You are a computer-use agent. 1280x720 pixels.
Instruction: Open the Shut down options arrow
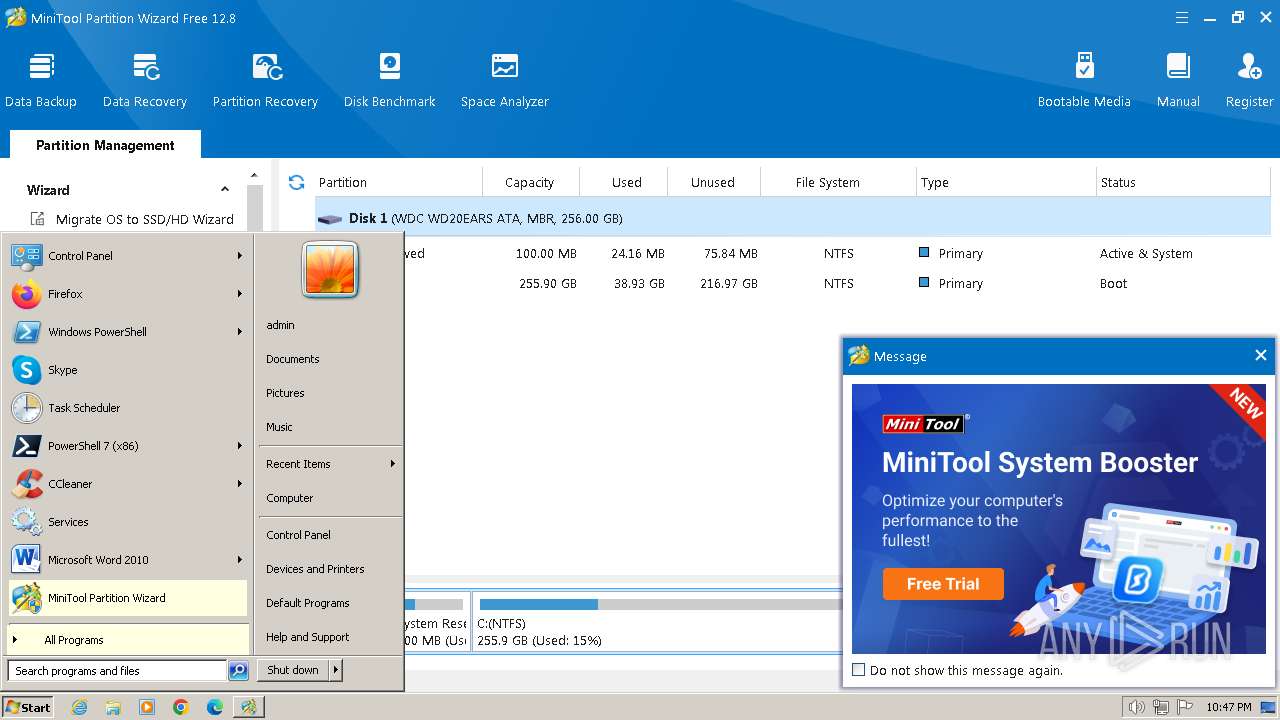point(336,670)
